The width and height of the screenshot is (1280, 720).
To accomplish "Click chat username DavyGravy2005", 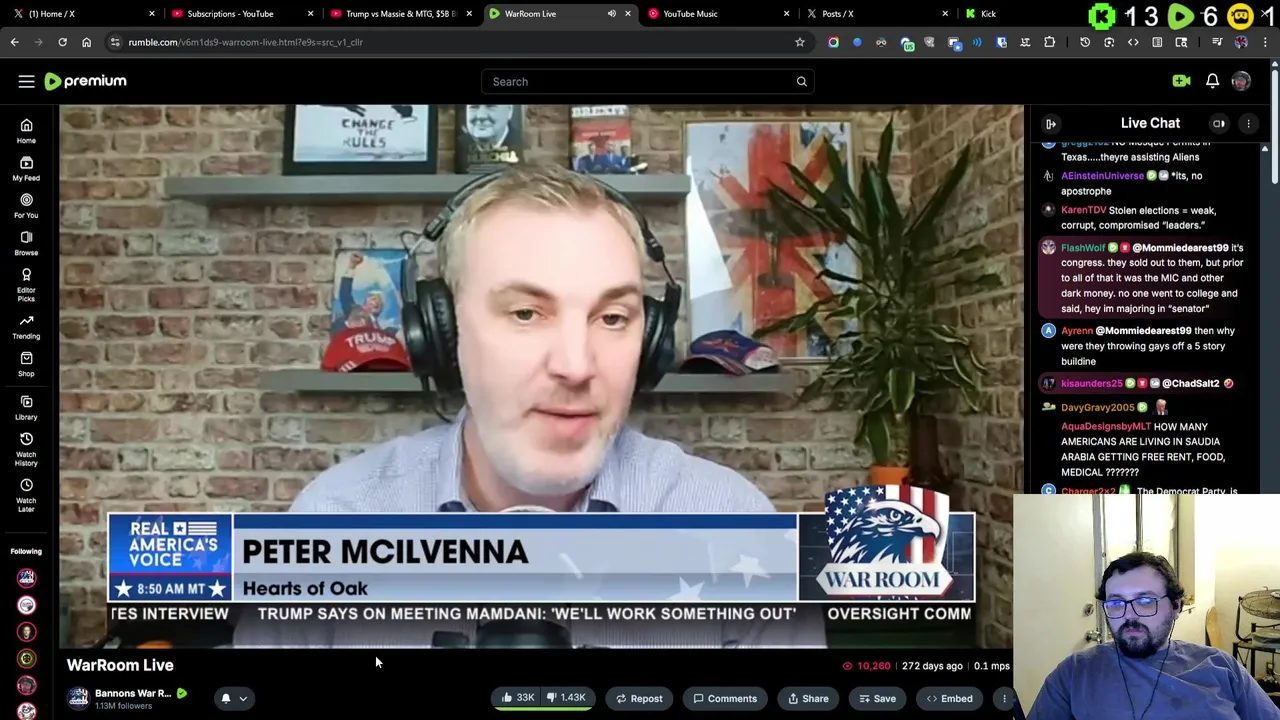I will point(1097,408).
